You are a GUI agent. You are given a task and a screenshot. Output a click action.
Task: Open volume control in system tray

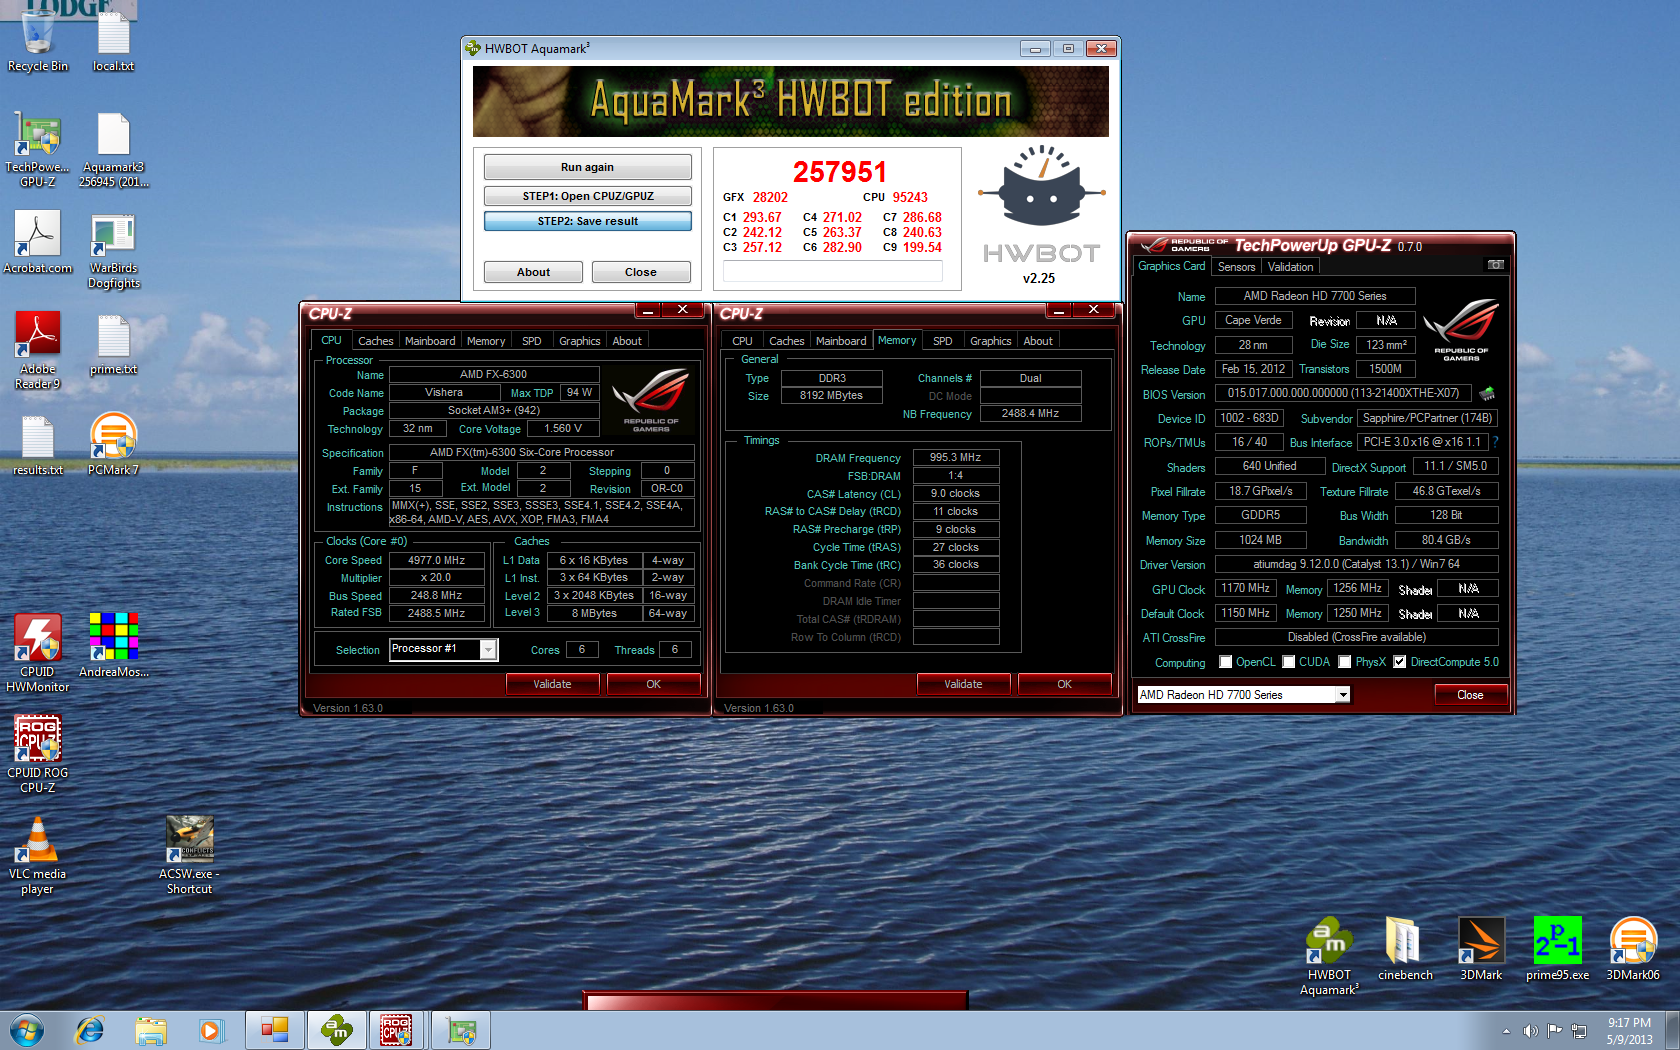(1530, 1031)
